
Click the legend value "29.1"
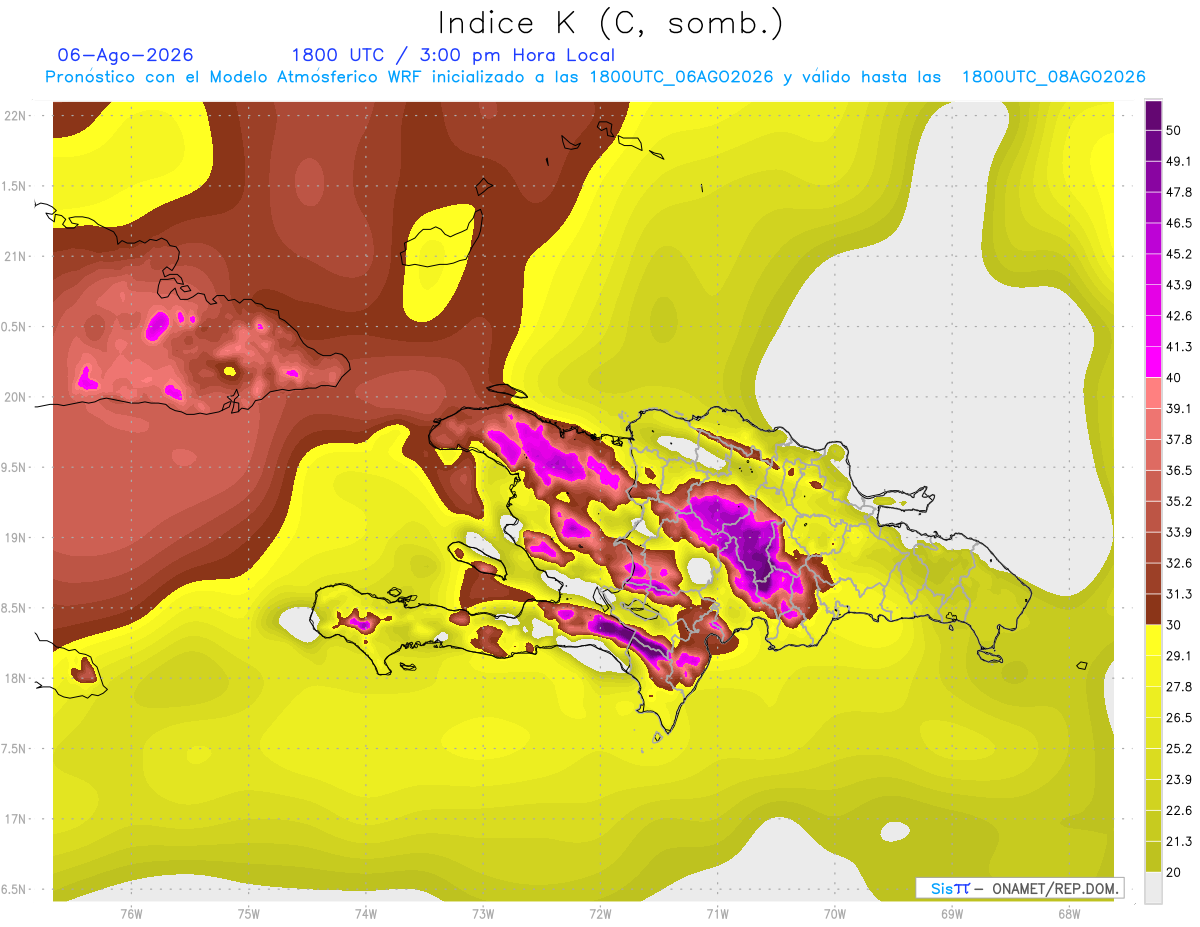pyautogui.click(x=1178, y=656)
